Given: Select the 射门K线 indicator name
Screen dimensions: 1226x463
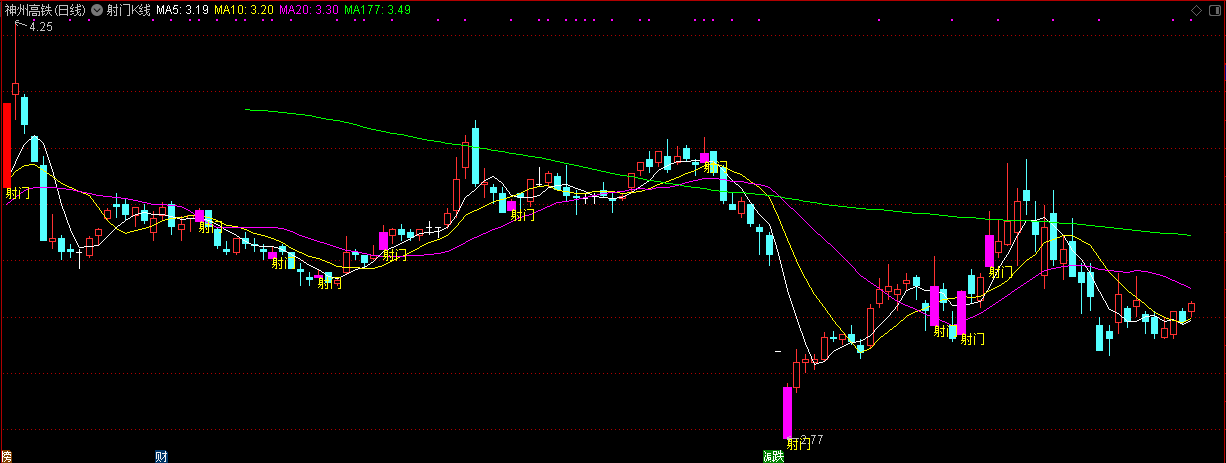Looking at the screenshot, I should (x=128, y=10).
